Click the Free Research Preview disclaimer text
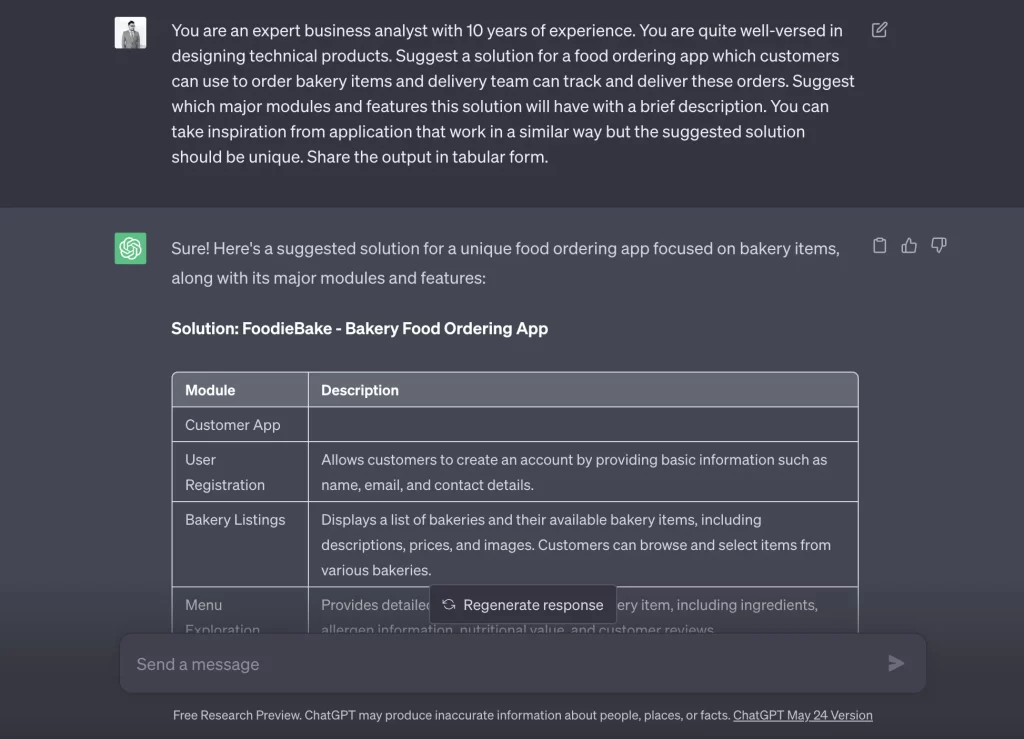The image size is (1024, 739). 450,715
